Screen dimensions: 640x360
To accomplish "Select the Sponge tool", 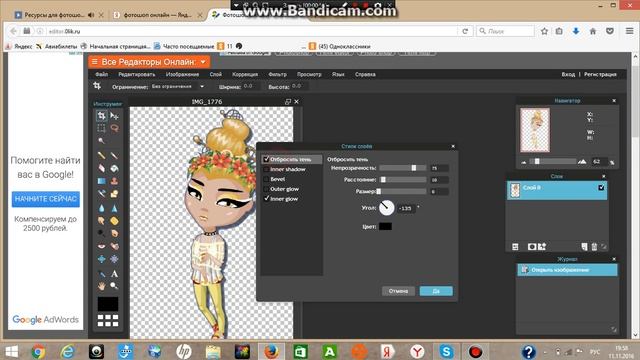I will 114,221.
